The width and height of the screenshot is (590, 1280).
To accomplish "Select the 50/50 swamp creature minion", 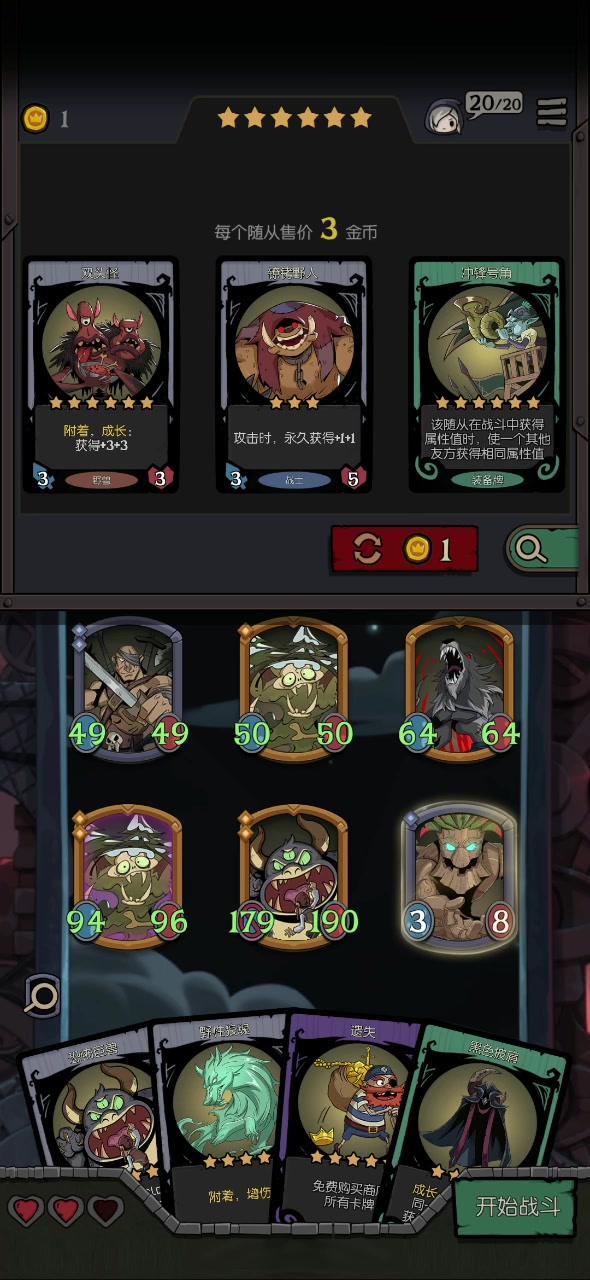I will coord(294,690).
